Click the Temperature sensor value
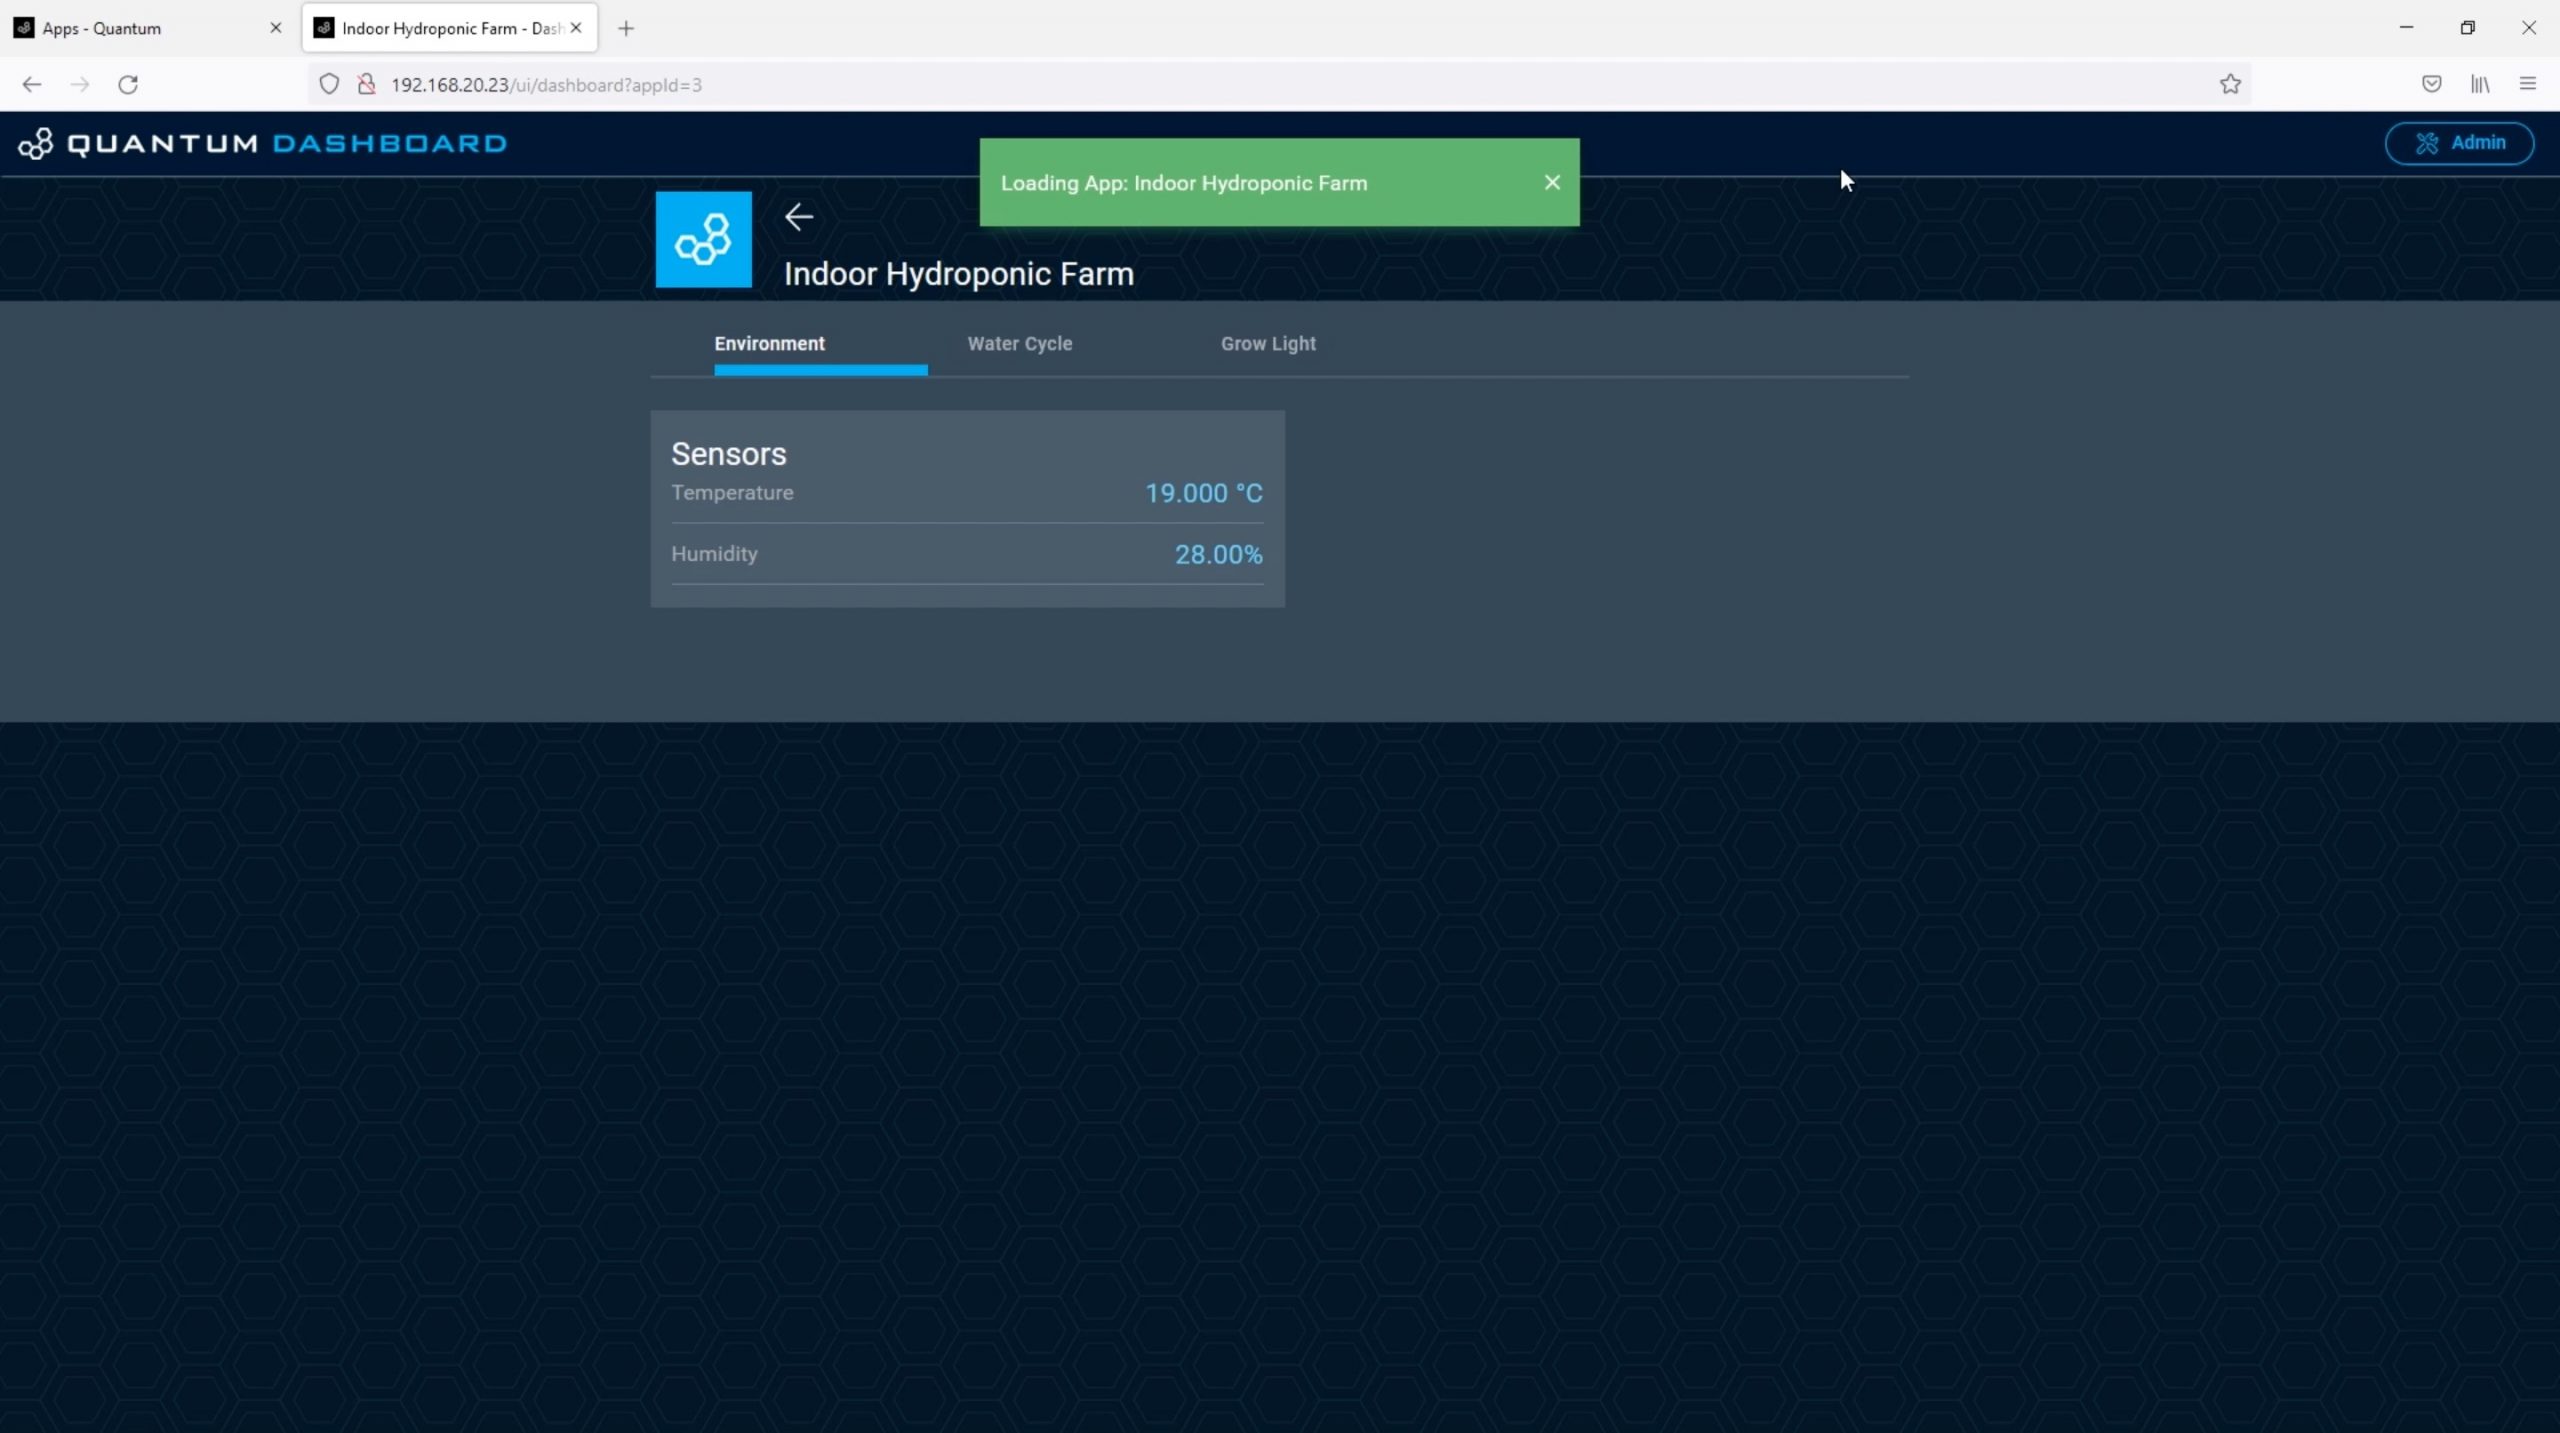The width and height of the screenshot is (2560, 1433). click(x=1203, y=493)
